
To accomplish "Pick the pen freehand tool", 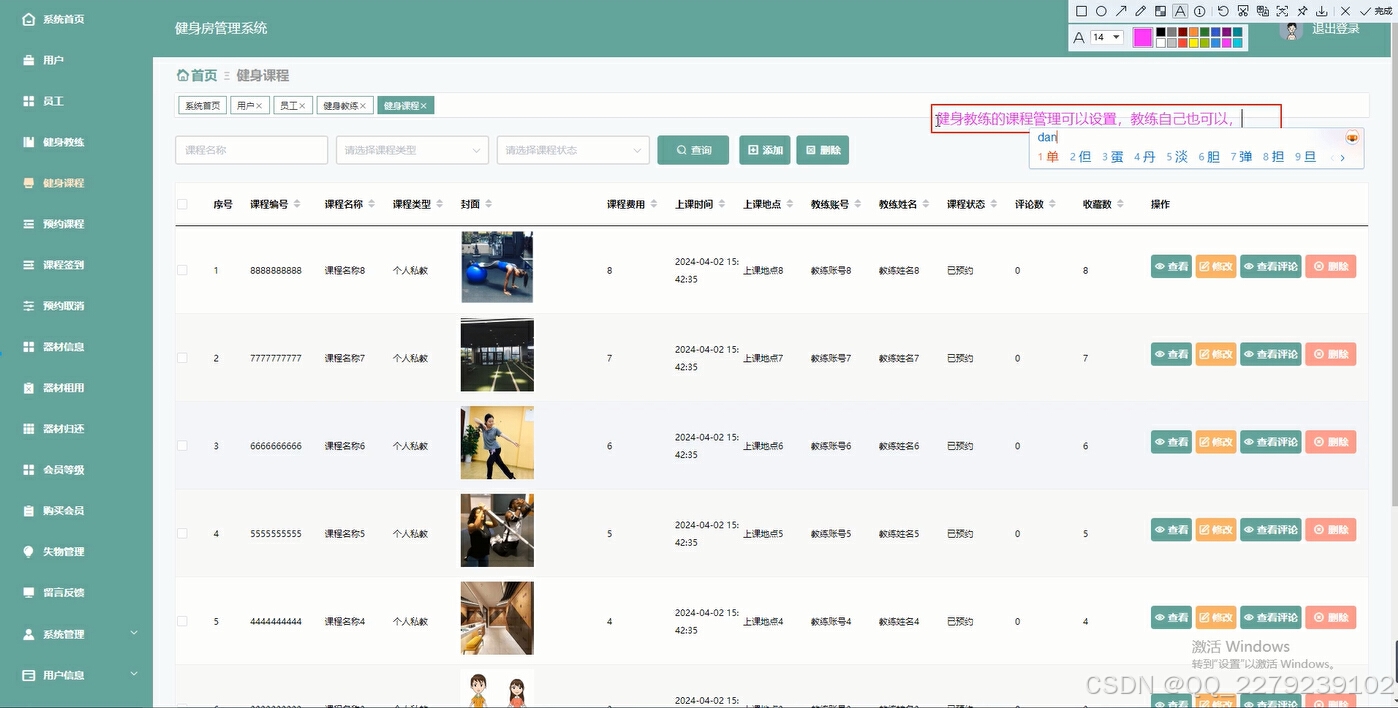I will pos(1141,11).
